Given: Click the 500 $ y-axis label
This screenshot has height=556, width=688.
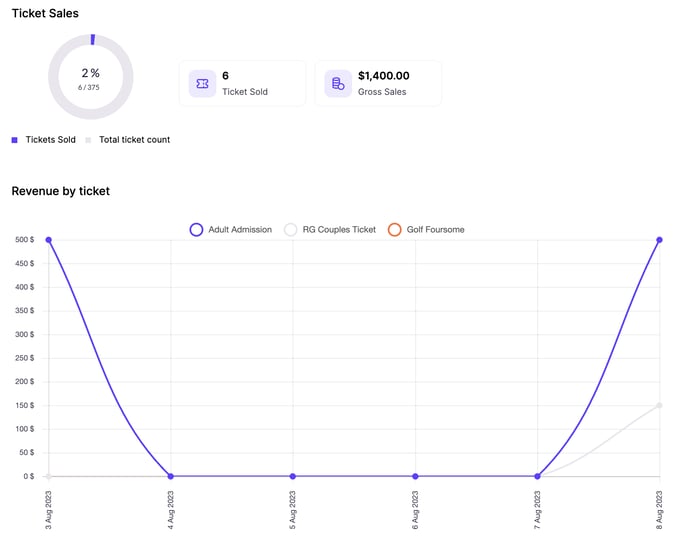Looking at the screenshot, I should pos(25,240).
